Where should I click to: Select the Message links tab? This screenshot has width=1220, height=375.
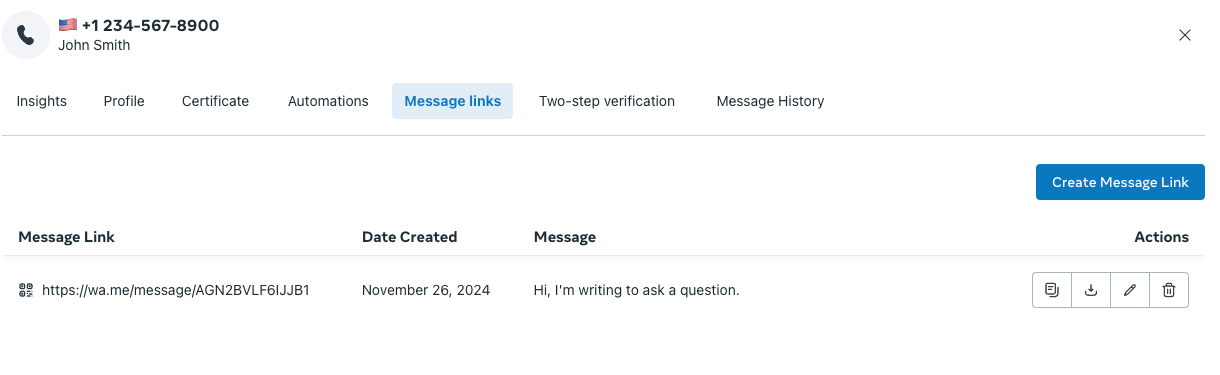[x=453, y=101]
